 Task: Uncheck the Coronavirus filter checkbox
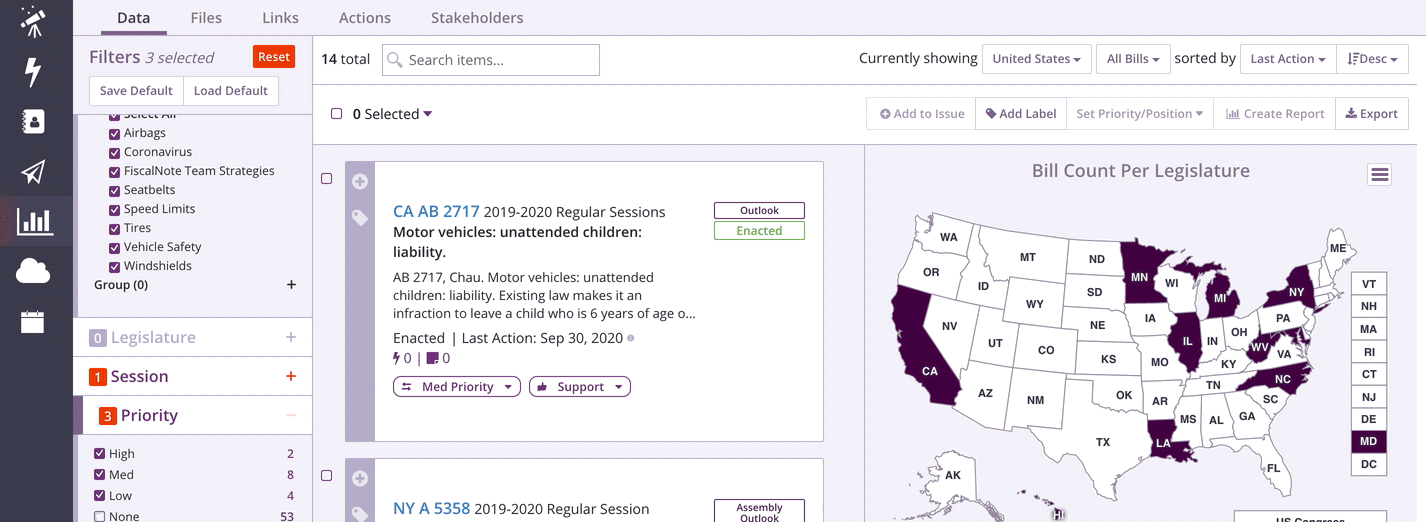[114, 152]
